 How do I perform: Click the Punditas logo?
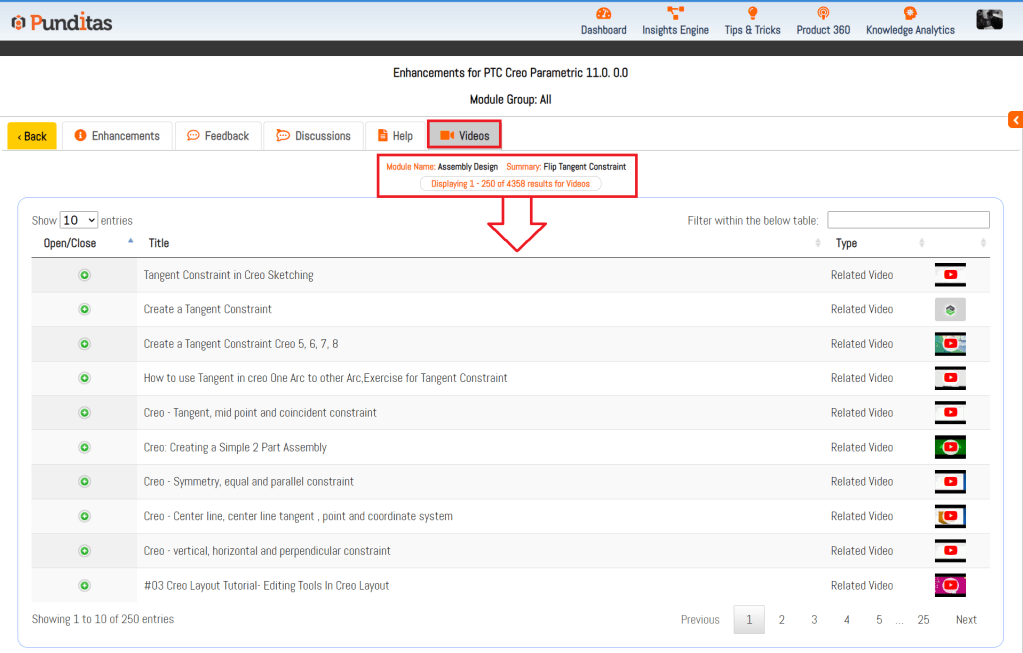pos(62,21)
